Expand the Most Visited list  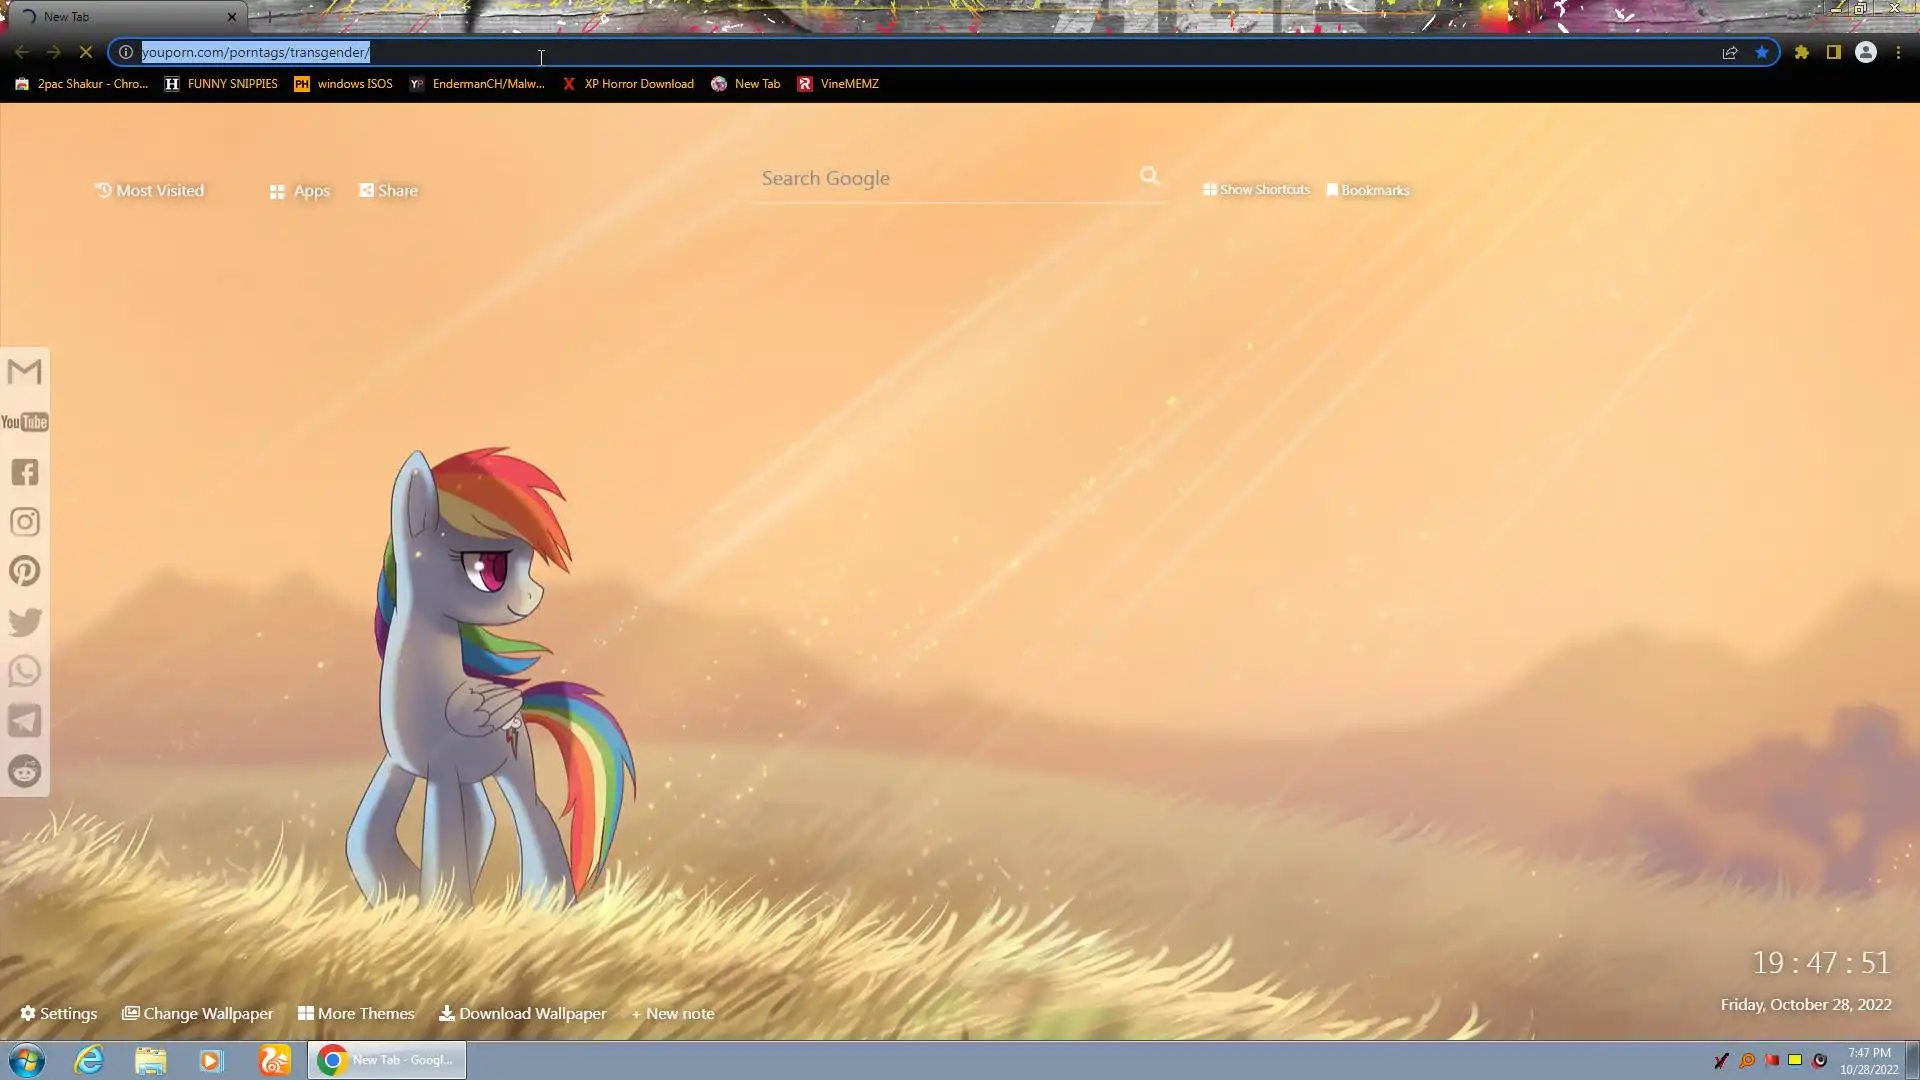pos(149,190)
